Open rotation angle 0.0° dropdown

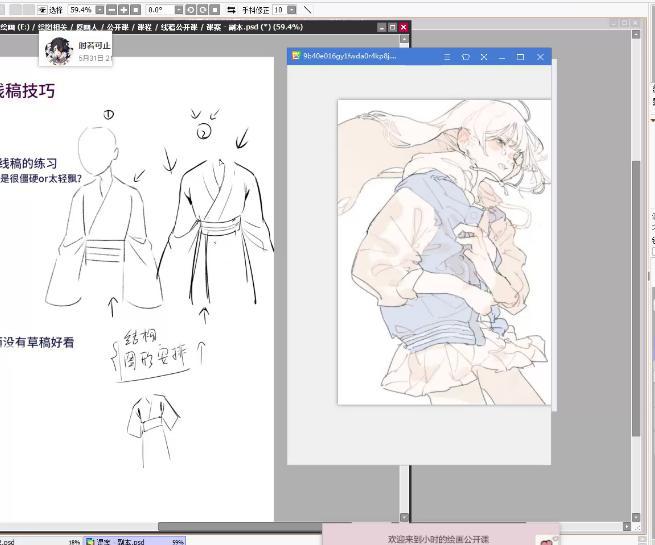point(179,10)
